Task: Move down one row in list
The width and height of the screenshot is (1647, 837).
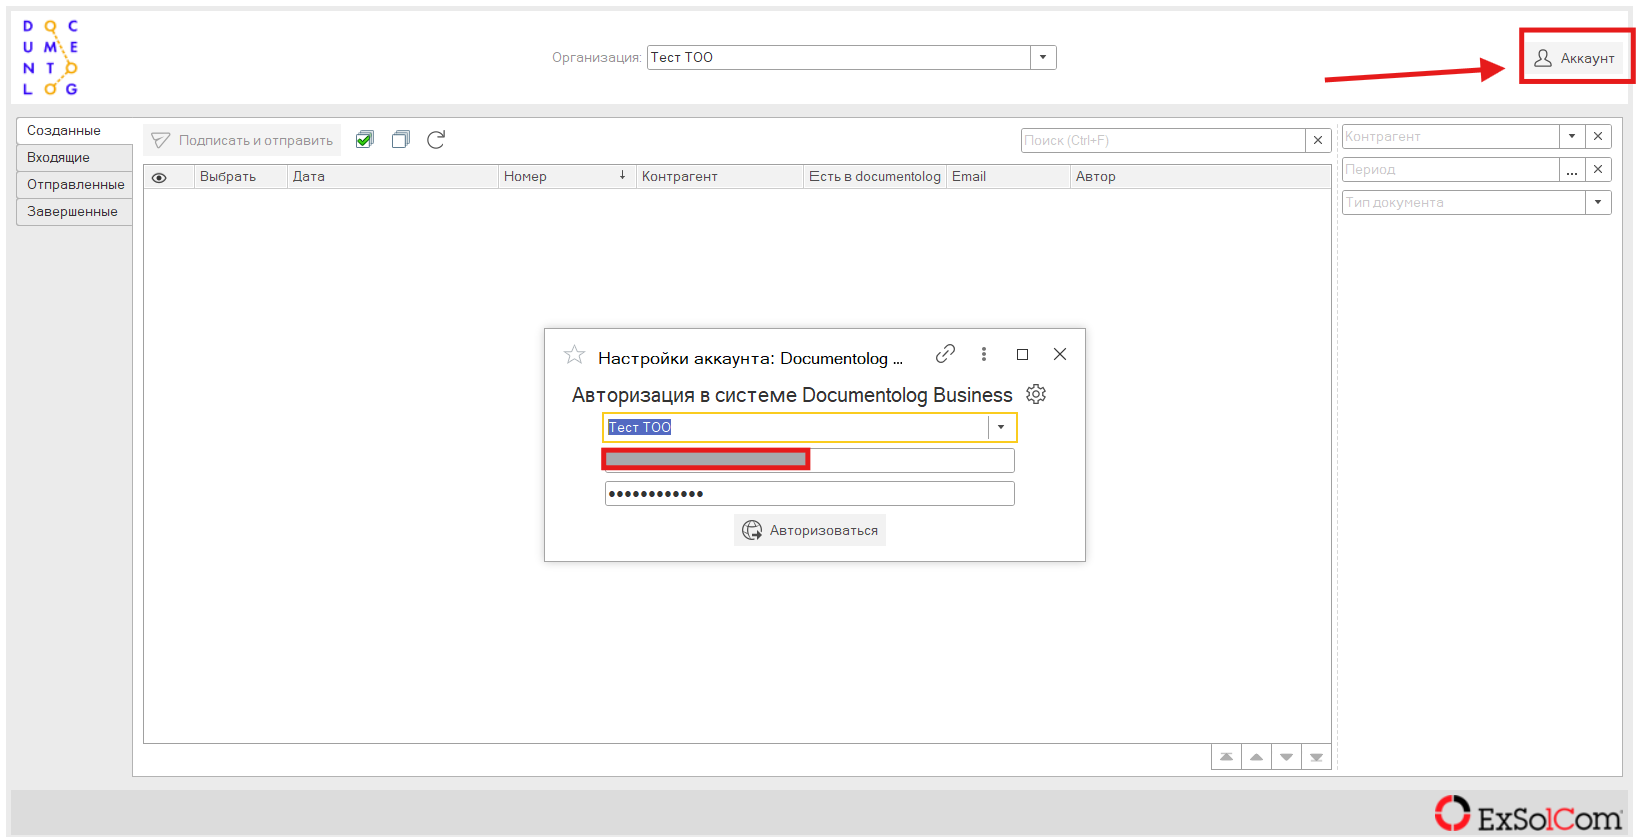Action: click(x=1286, y=757)
